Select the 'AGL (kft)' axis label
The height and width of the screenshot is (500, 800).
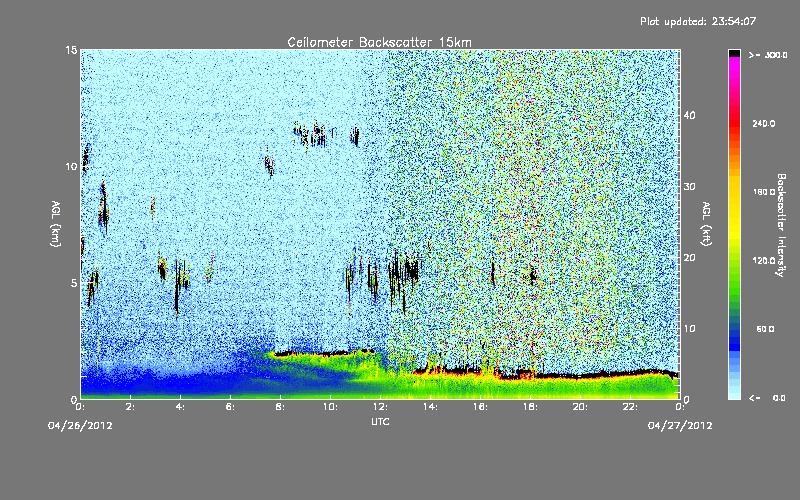coord(707,223)
